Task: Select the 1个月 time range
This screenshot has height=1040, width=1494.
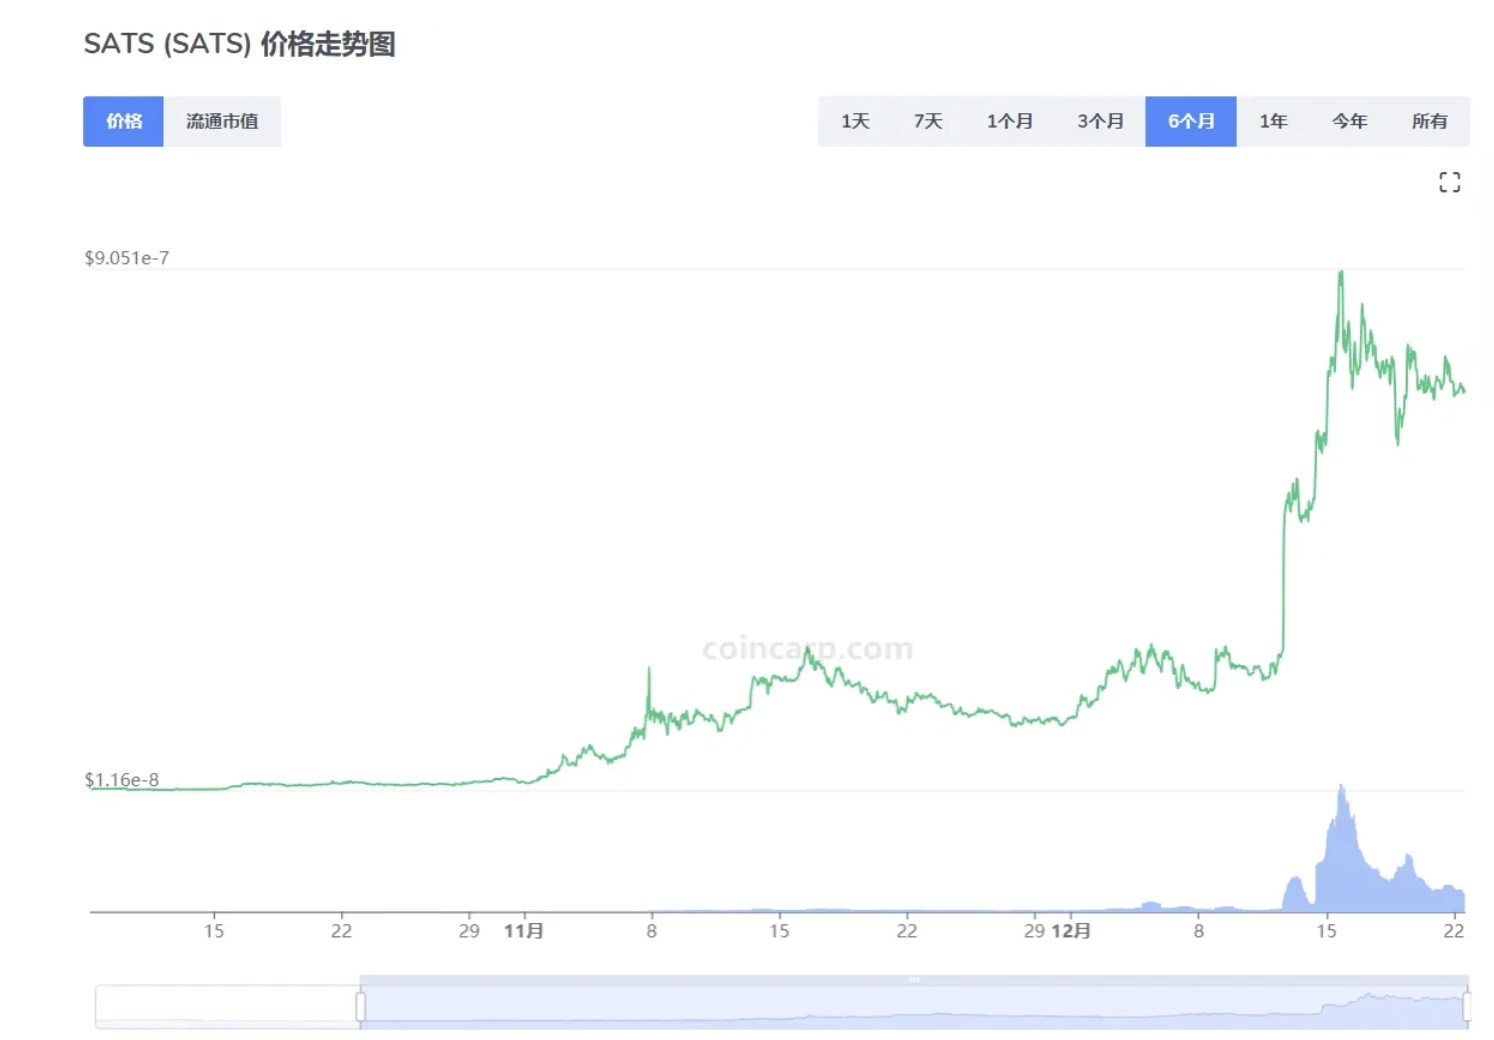Action: tap(1009, 121)
